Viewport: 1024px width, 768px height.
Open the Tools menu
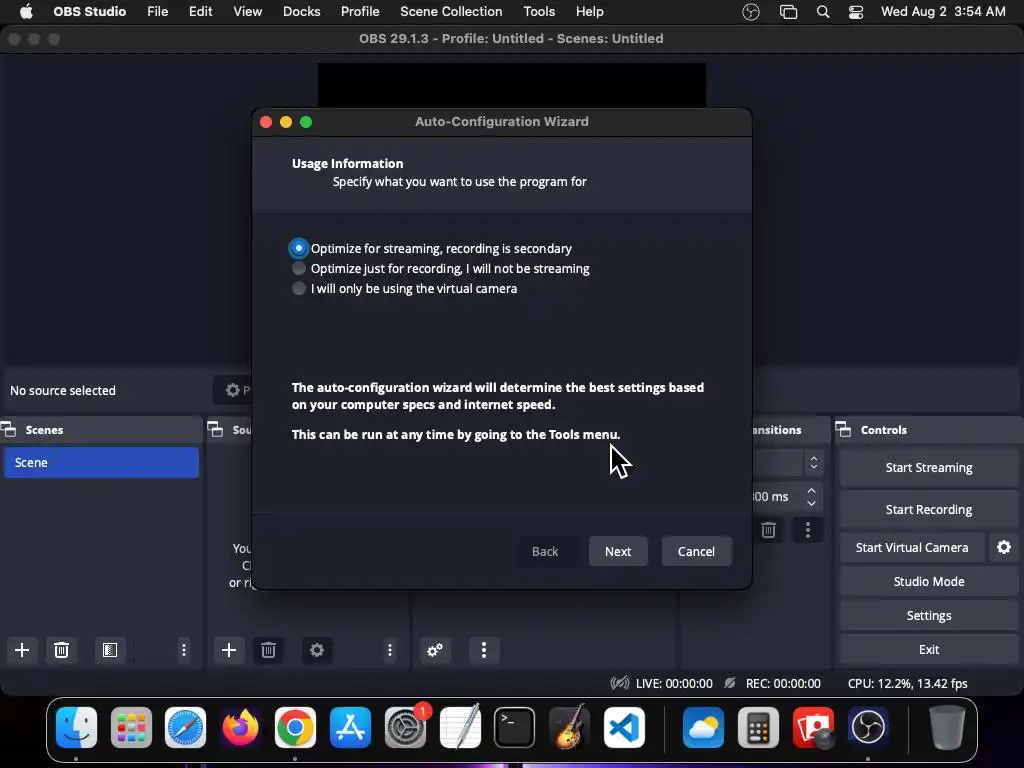539,12
